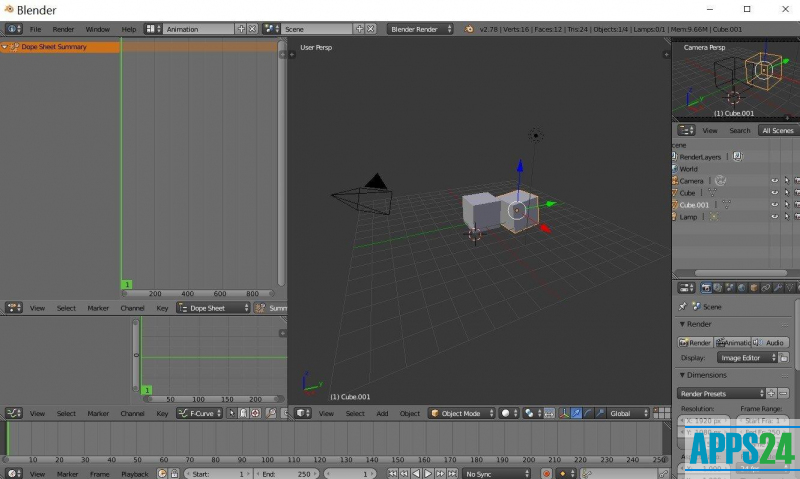Toggle the timeline preview range clock icon

(x=162, y=474)
